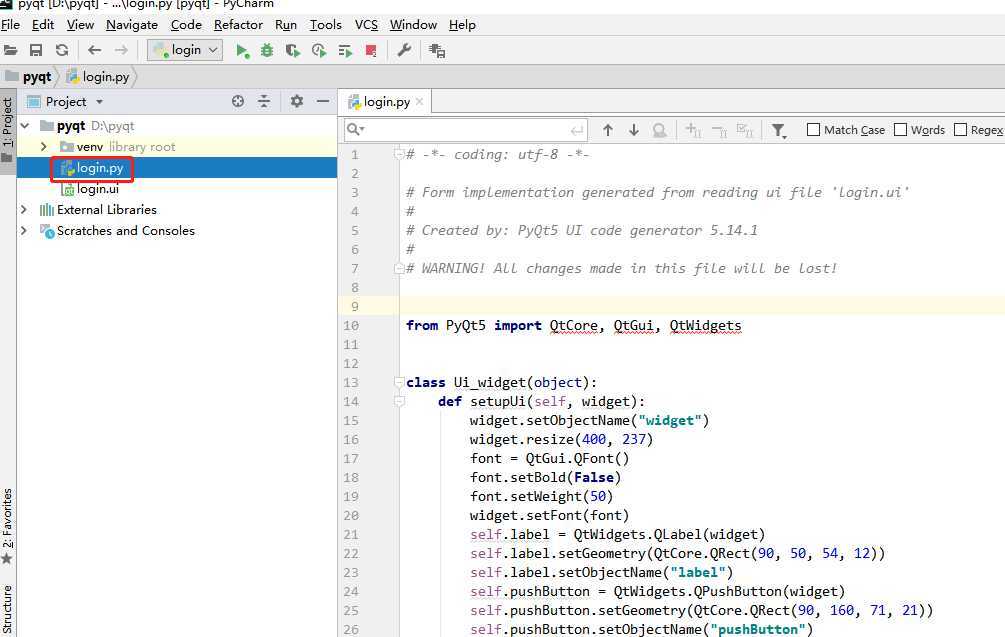This screenshot has width=1005, height=637.
Task: Jump to previous search occurrence
Action: coord(608,130)
